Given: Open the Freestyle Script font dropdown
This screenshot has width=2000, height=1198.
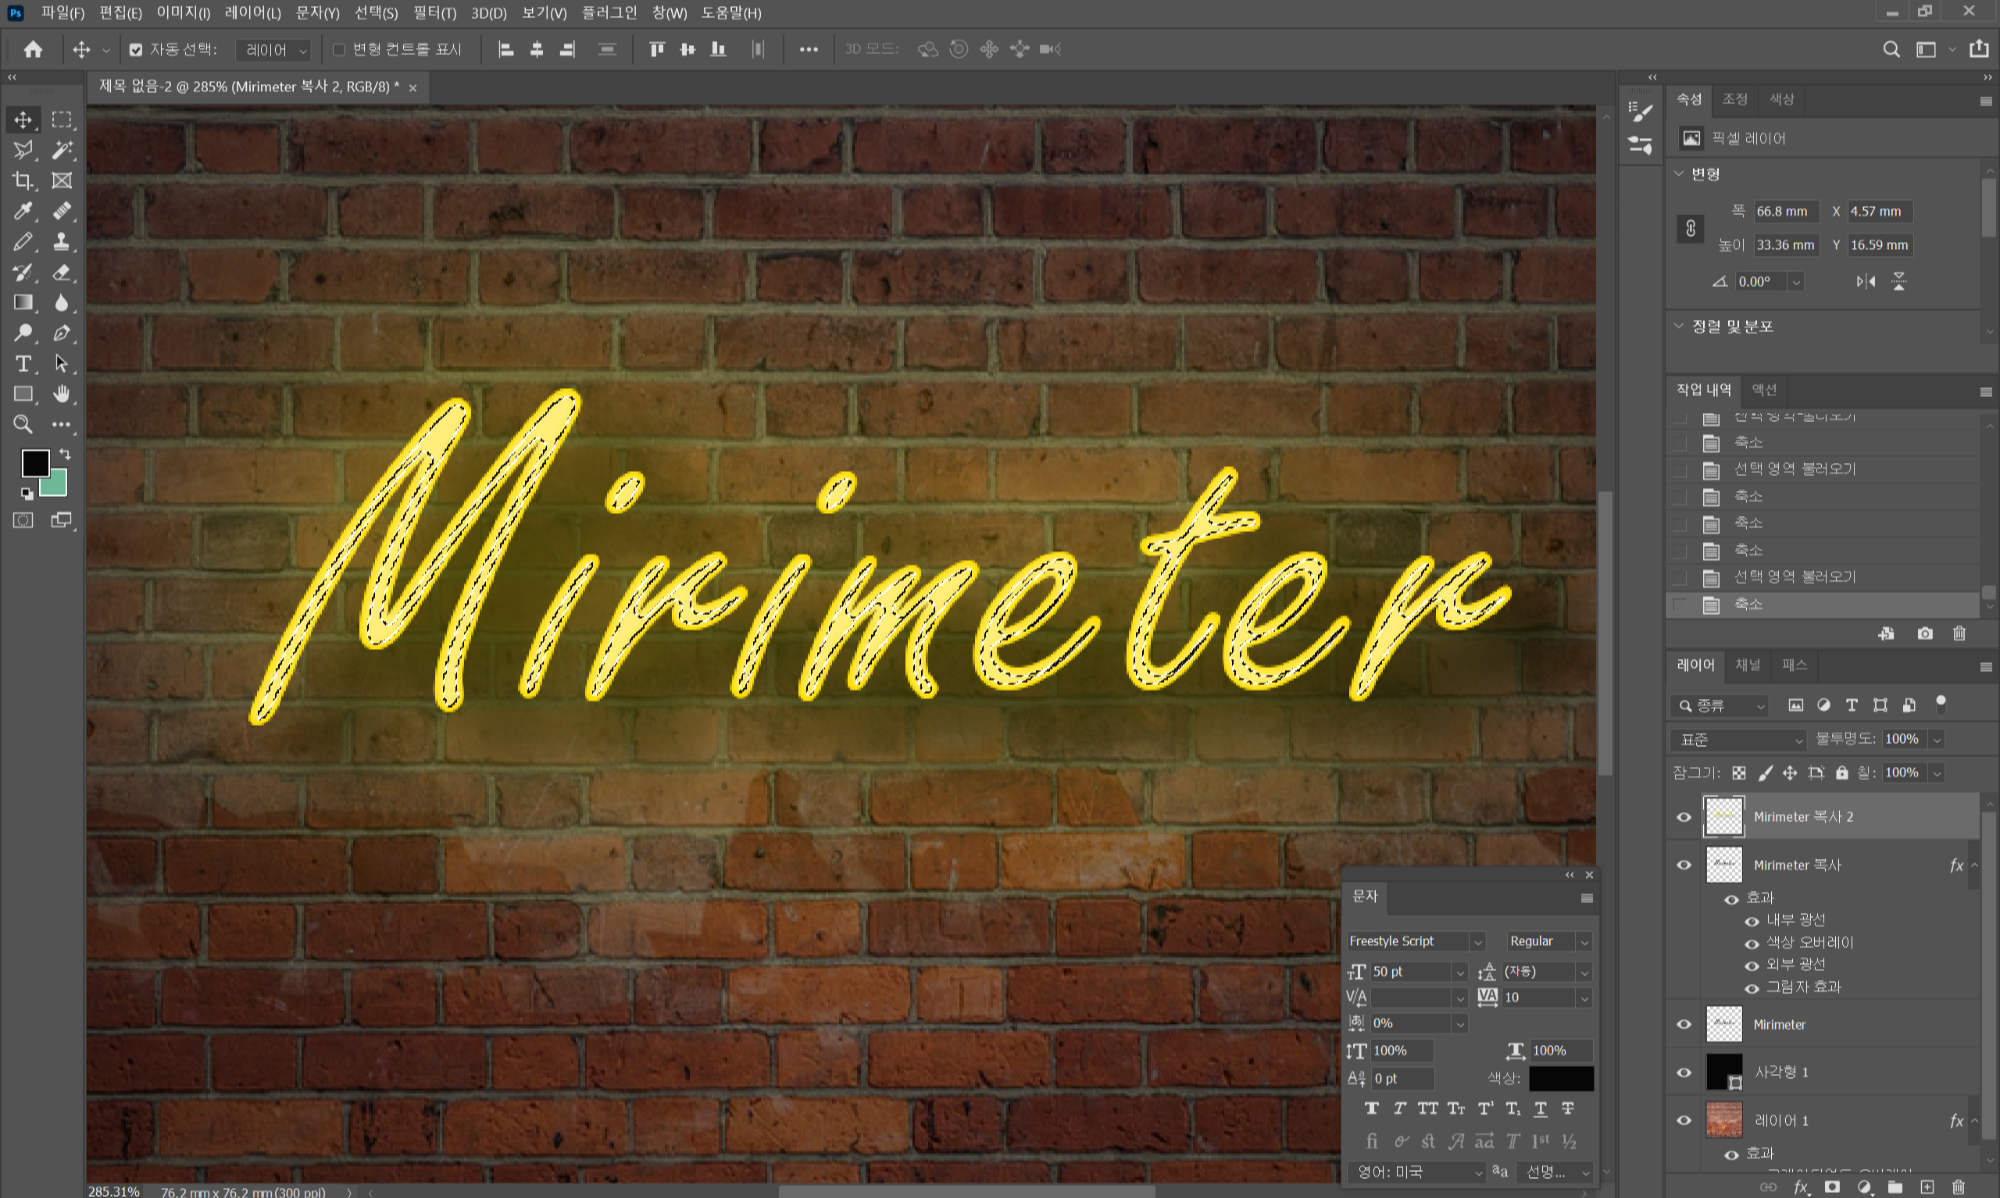Looking at the screenshot, I should point(1477,942).
